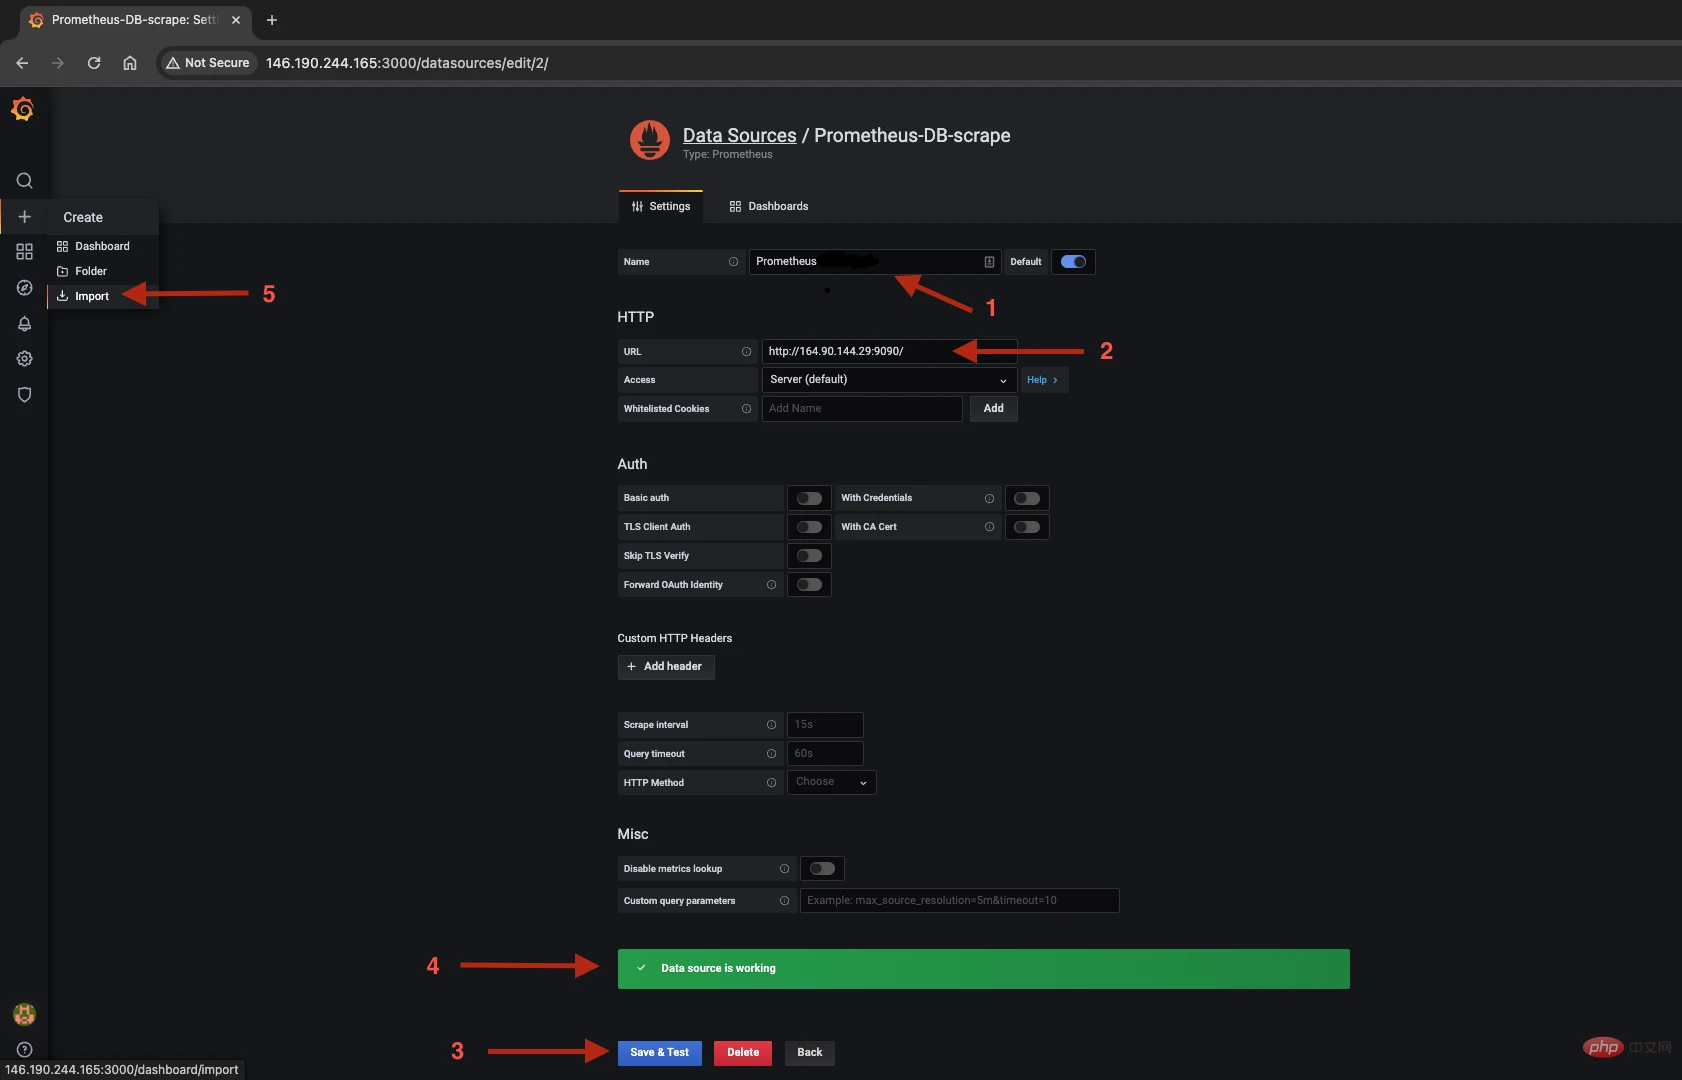The height and width of the screenshot is (1080, 1682).
Task: Open the Alerting bell icon
Action: pos(24,323)
